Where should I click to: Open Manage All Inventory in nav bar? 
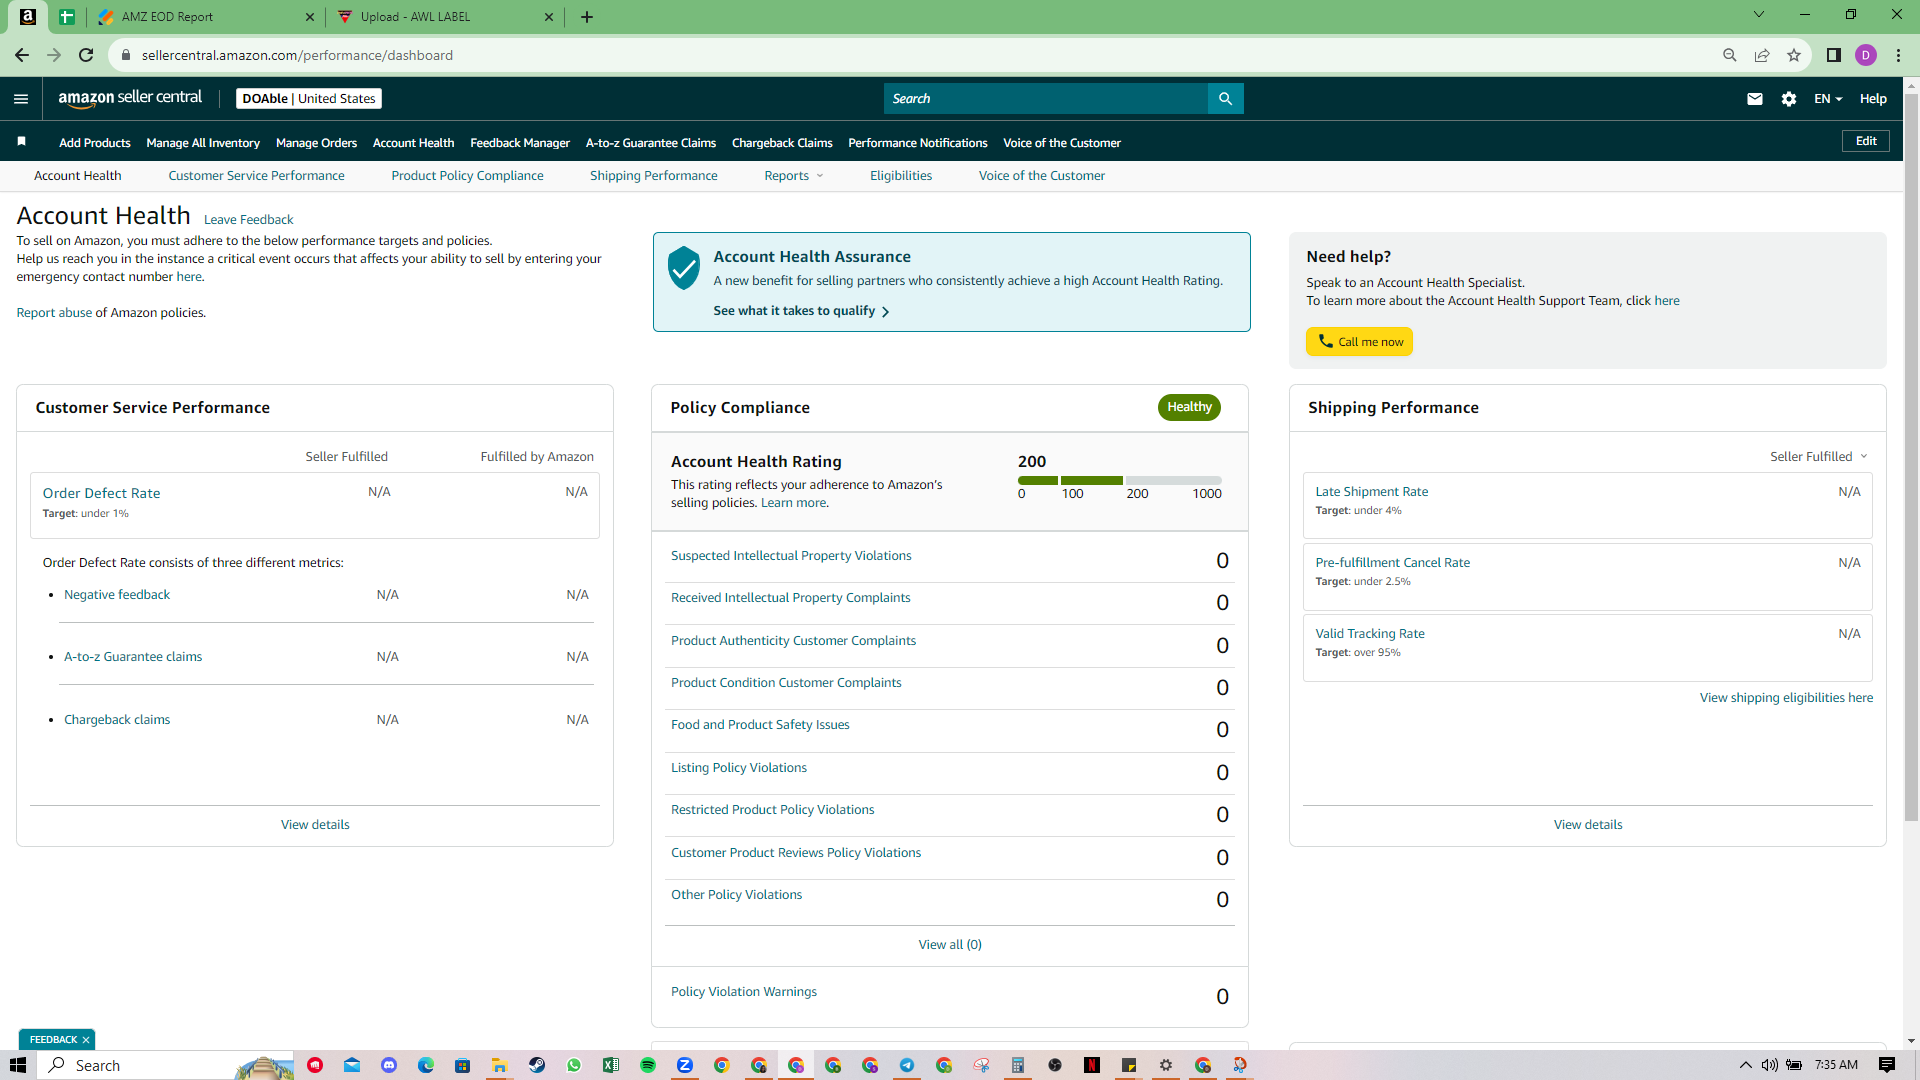[203, 143]
